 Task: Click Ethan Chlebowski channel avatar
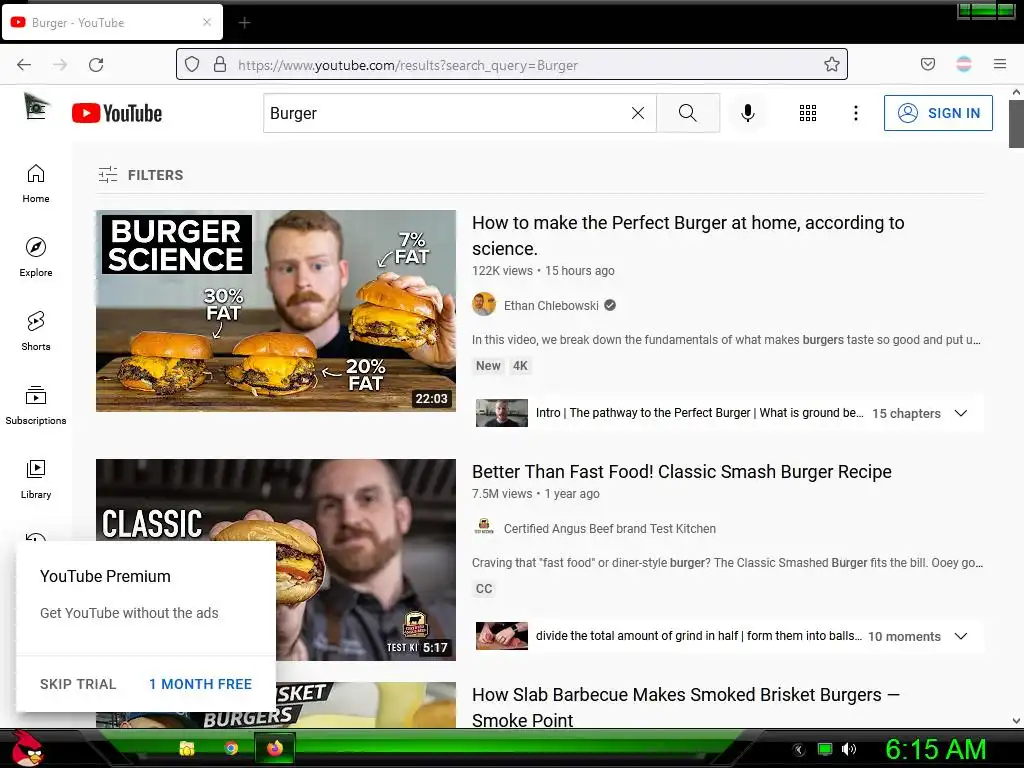point(484,304)
